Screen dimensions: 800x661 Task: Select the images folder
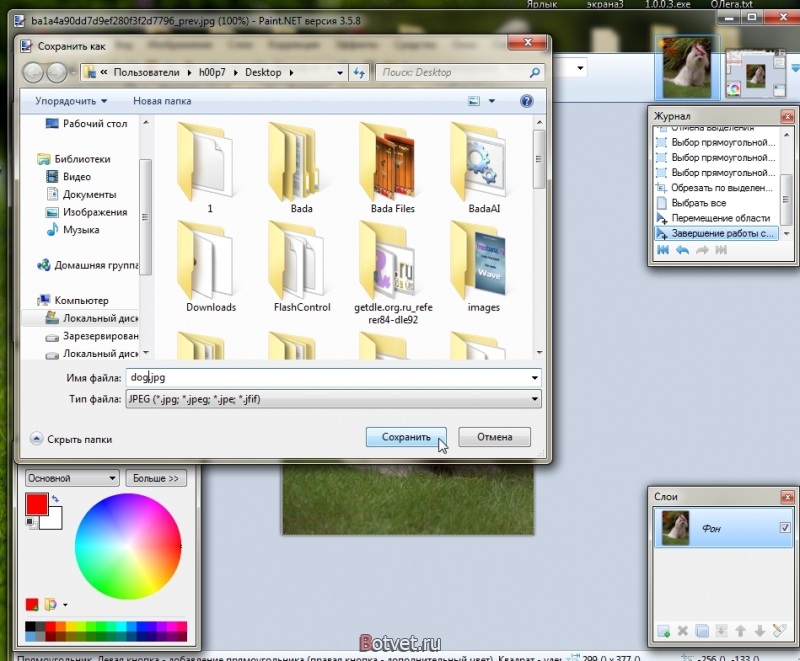484,267
